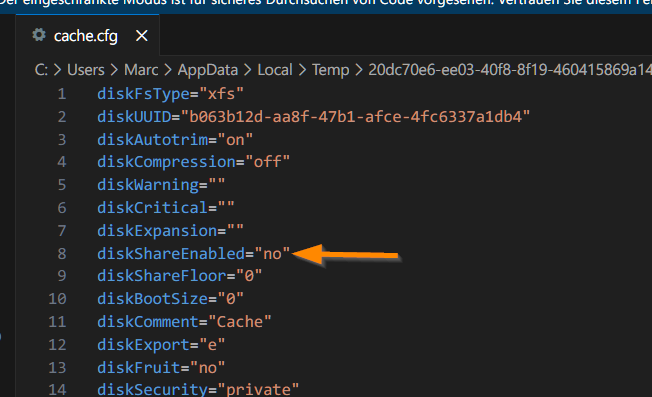Place cursor on diskFsType="xfs" line
652x397 pixels.
(x=170, y=94)
